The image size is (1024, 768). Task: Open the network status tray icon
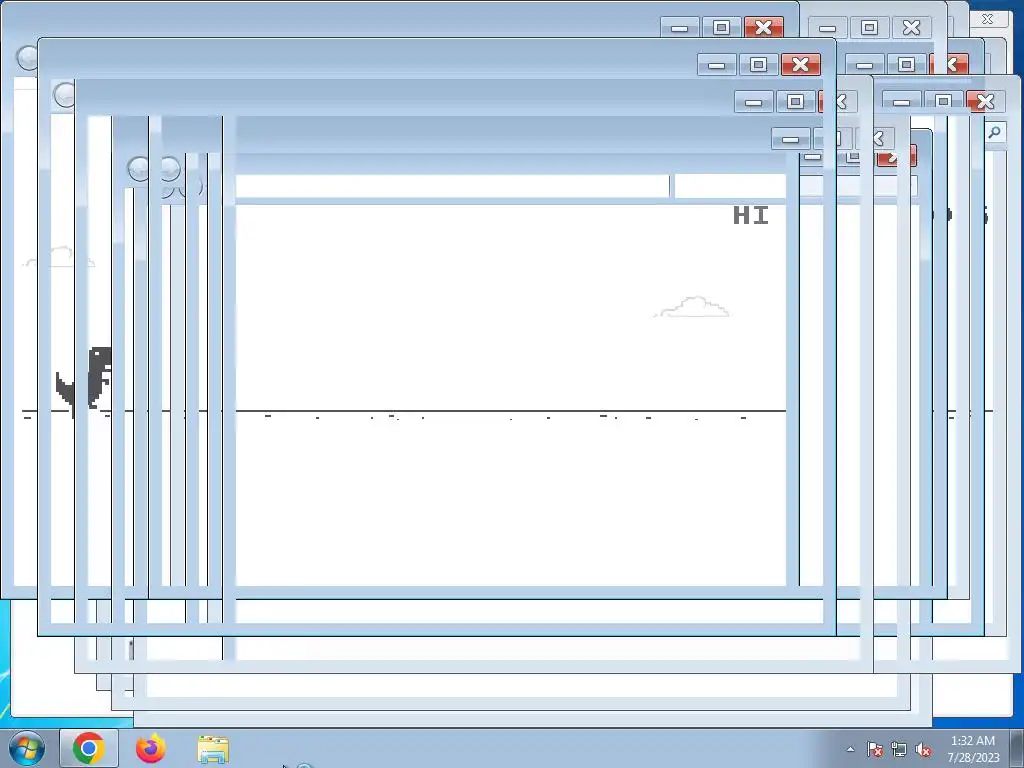[899, 749]
